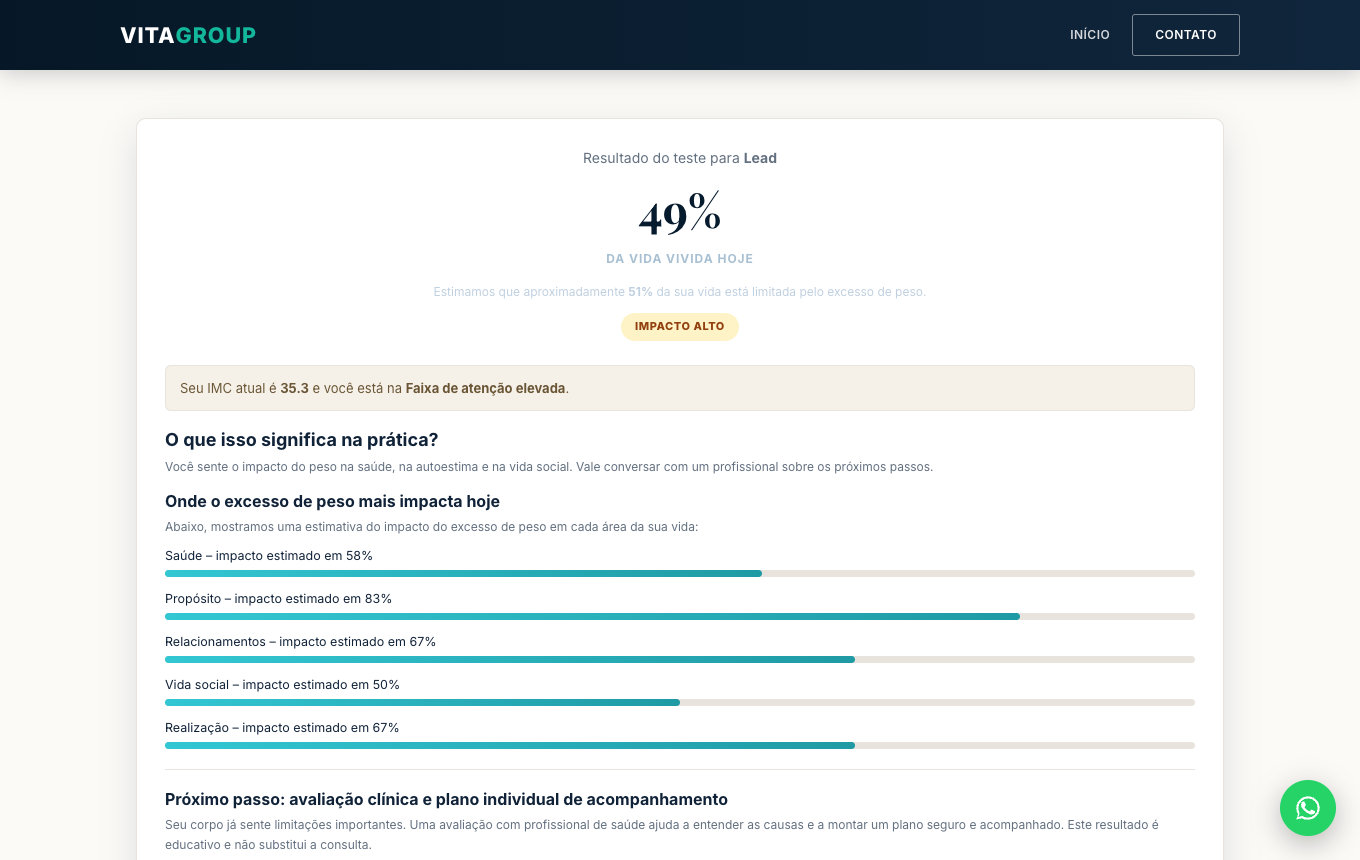Viewport: 1360px width, 860px height.
Task: Click the 'Propósito – impacto estimado em 83%' label
Action: (x=279, y=599)
